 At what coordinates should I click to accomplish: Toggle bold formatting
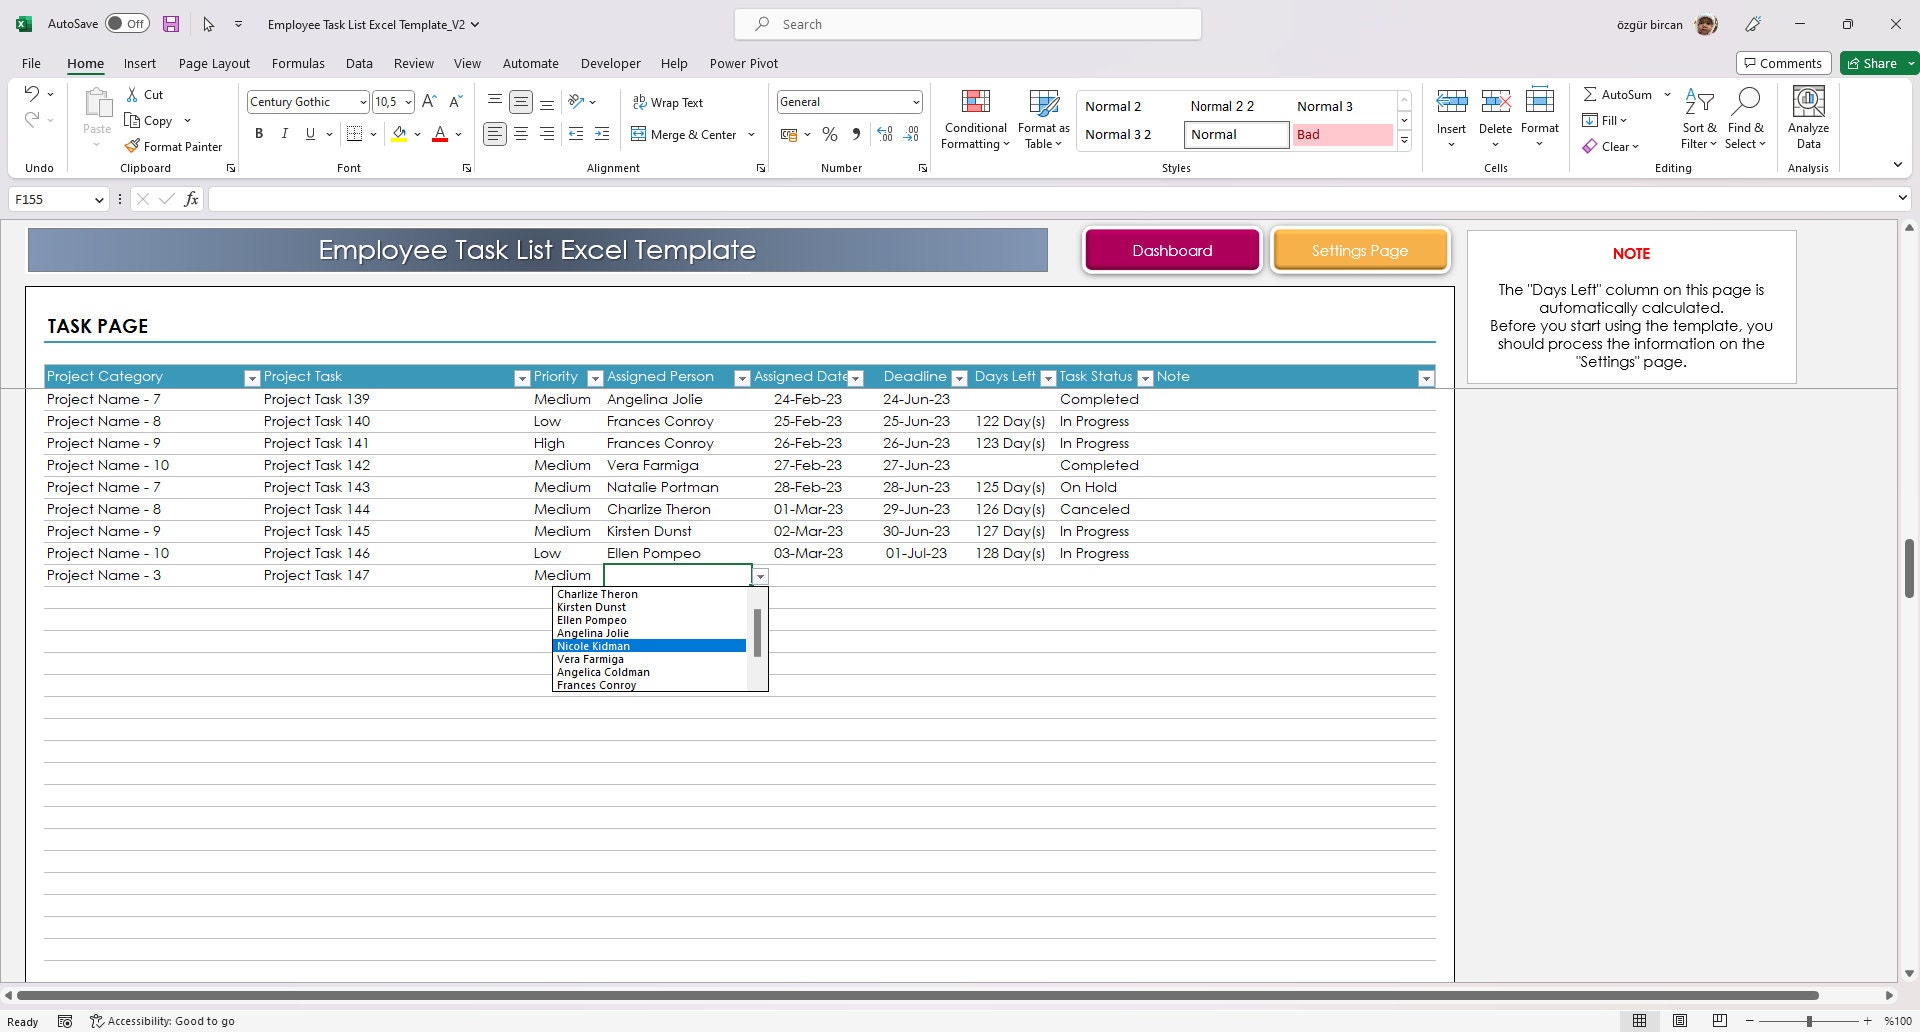pyautogui.click(x=259, y=133)
